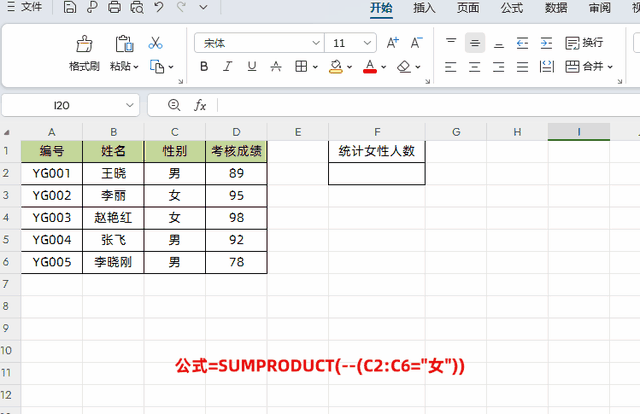640x414 pixels.
Task: Switch to the 页面 ribbon tab
Action: (x=468, y=8)
